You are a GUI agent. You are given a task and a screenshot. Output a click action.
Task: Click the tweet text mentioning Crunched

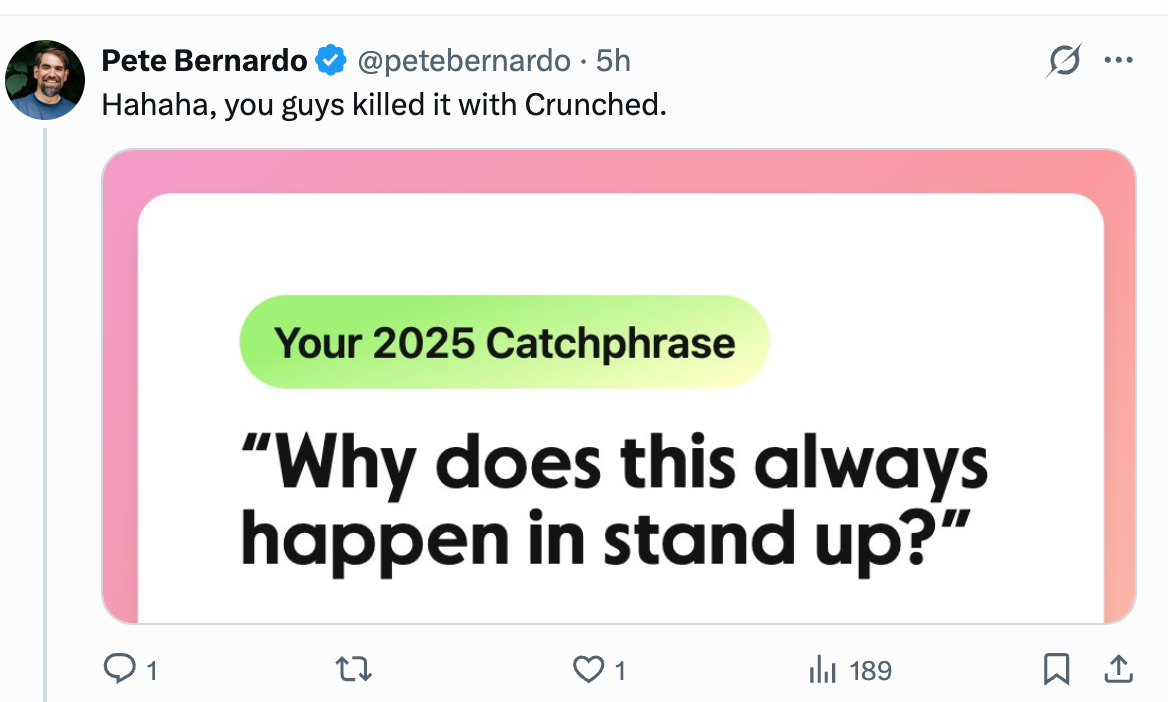384,104
